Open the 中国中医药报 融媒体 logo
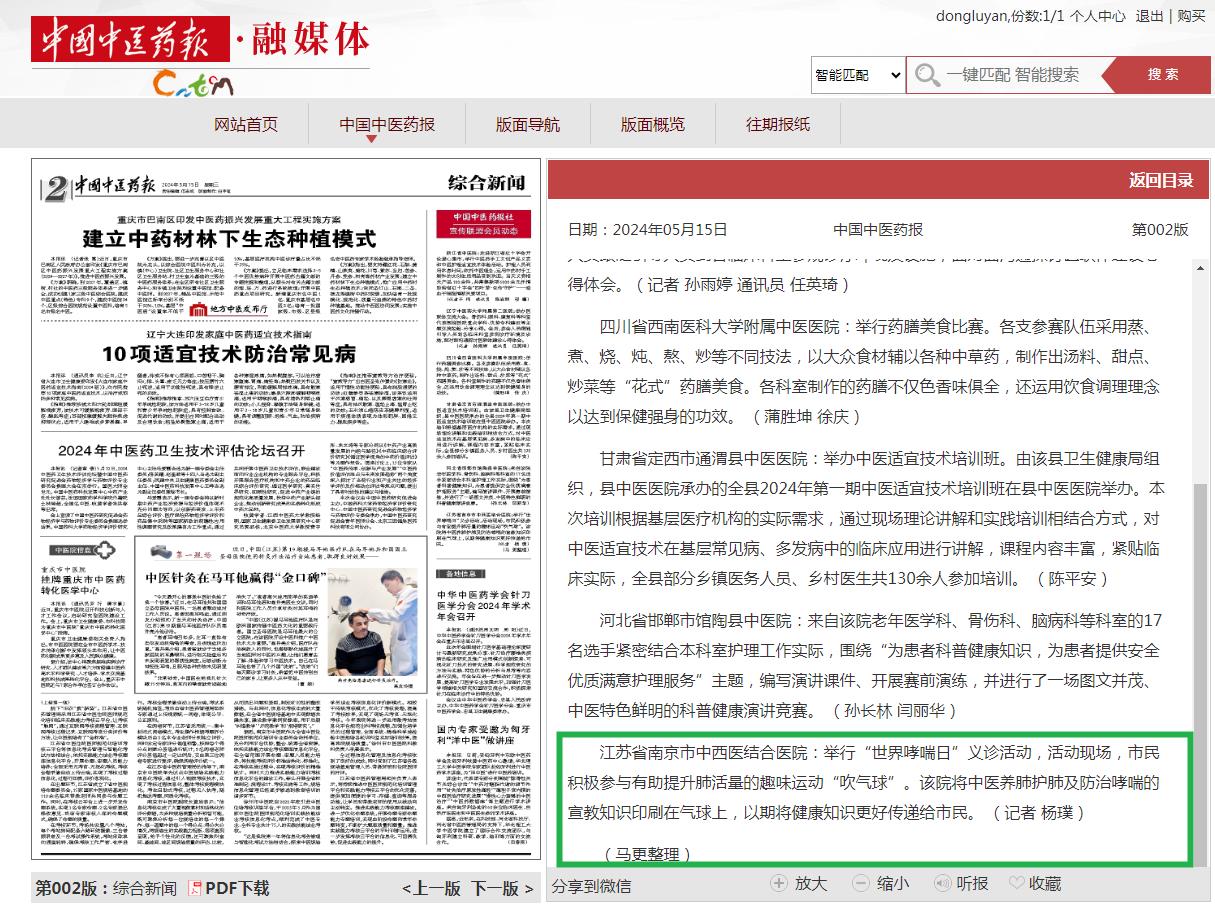This screenshot has height=908, width=1215. coord(200,55)
